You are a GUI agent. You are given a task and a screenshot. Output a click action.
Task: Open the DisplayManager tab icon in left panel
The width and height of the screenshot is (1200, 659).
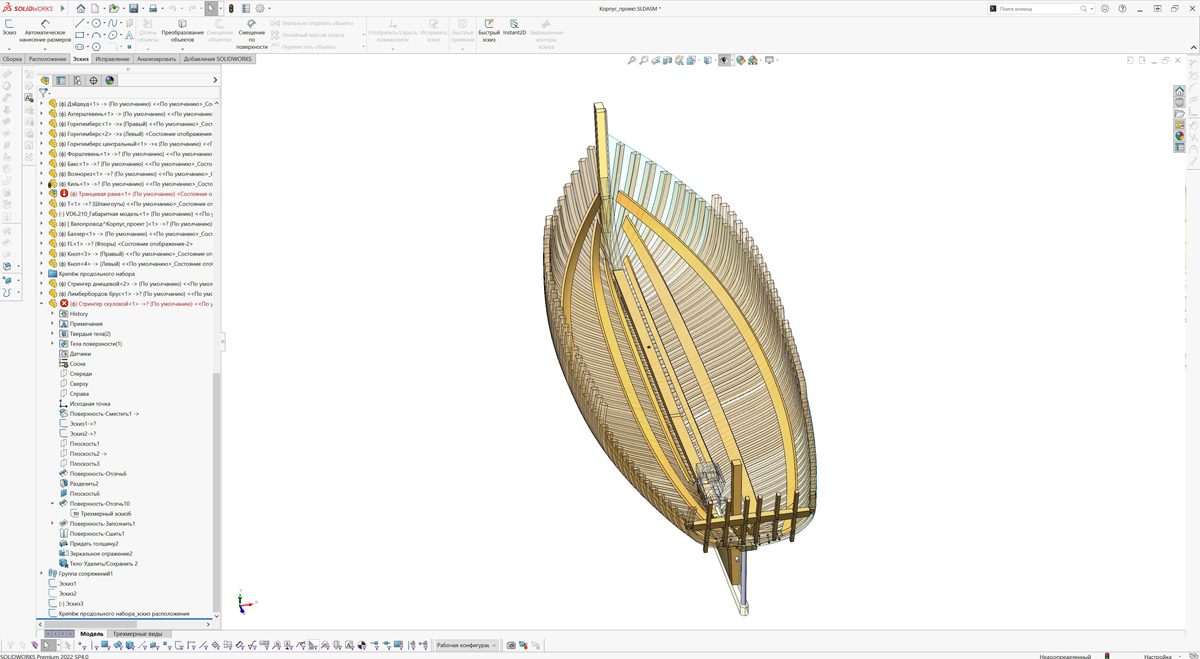(x=109, y=81)
